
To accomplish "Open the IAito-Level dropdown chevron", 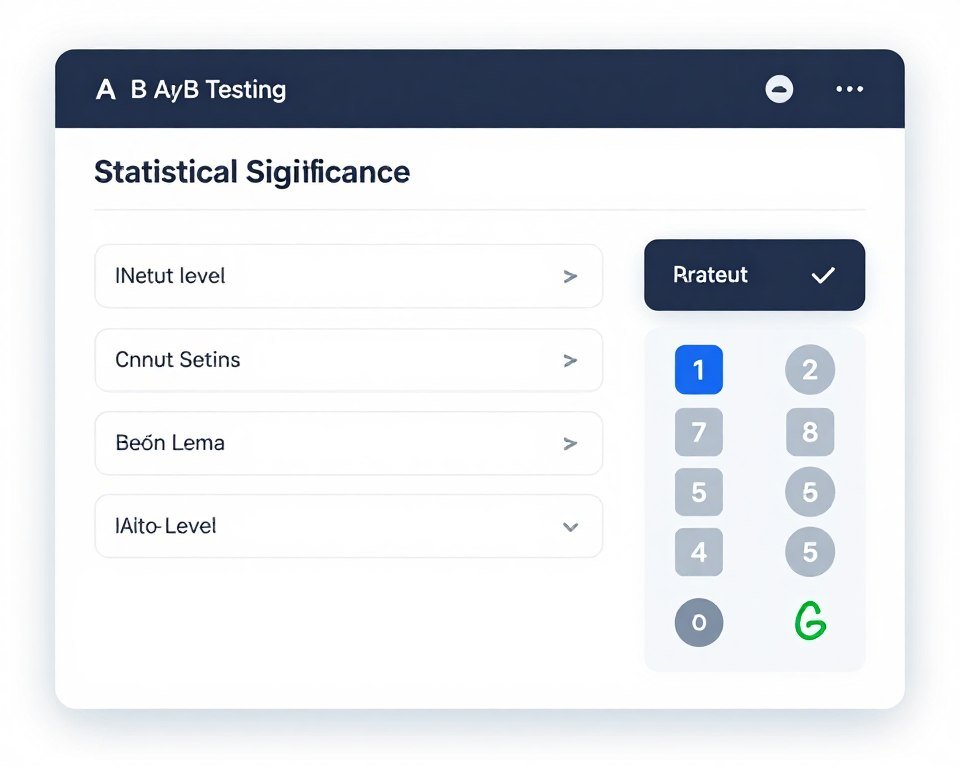I will (x=570, y=526).
